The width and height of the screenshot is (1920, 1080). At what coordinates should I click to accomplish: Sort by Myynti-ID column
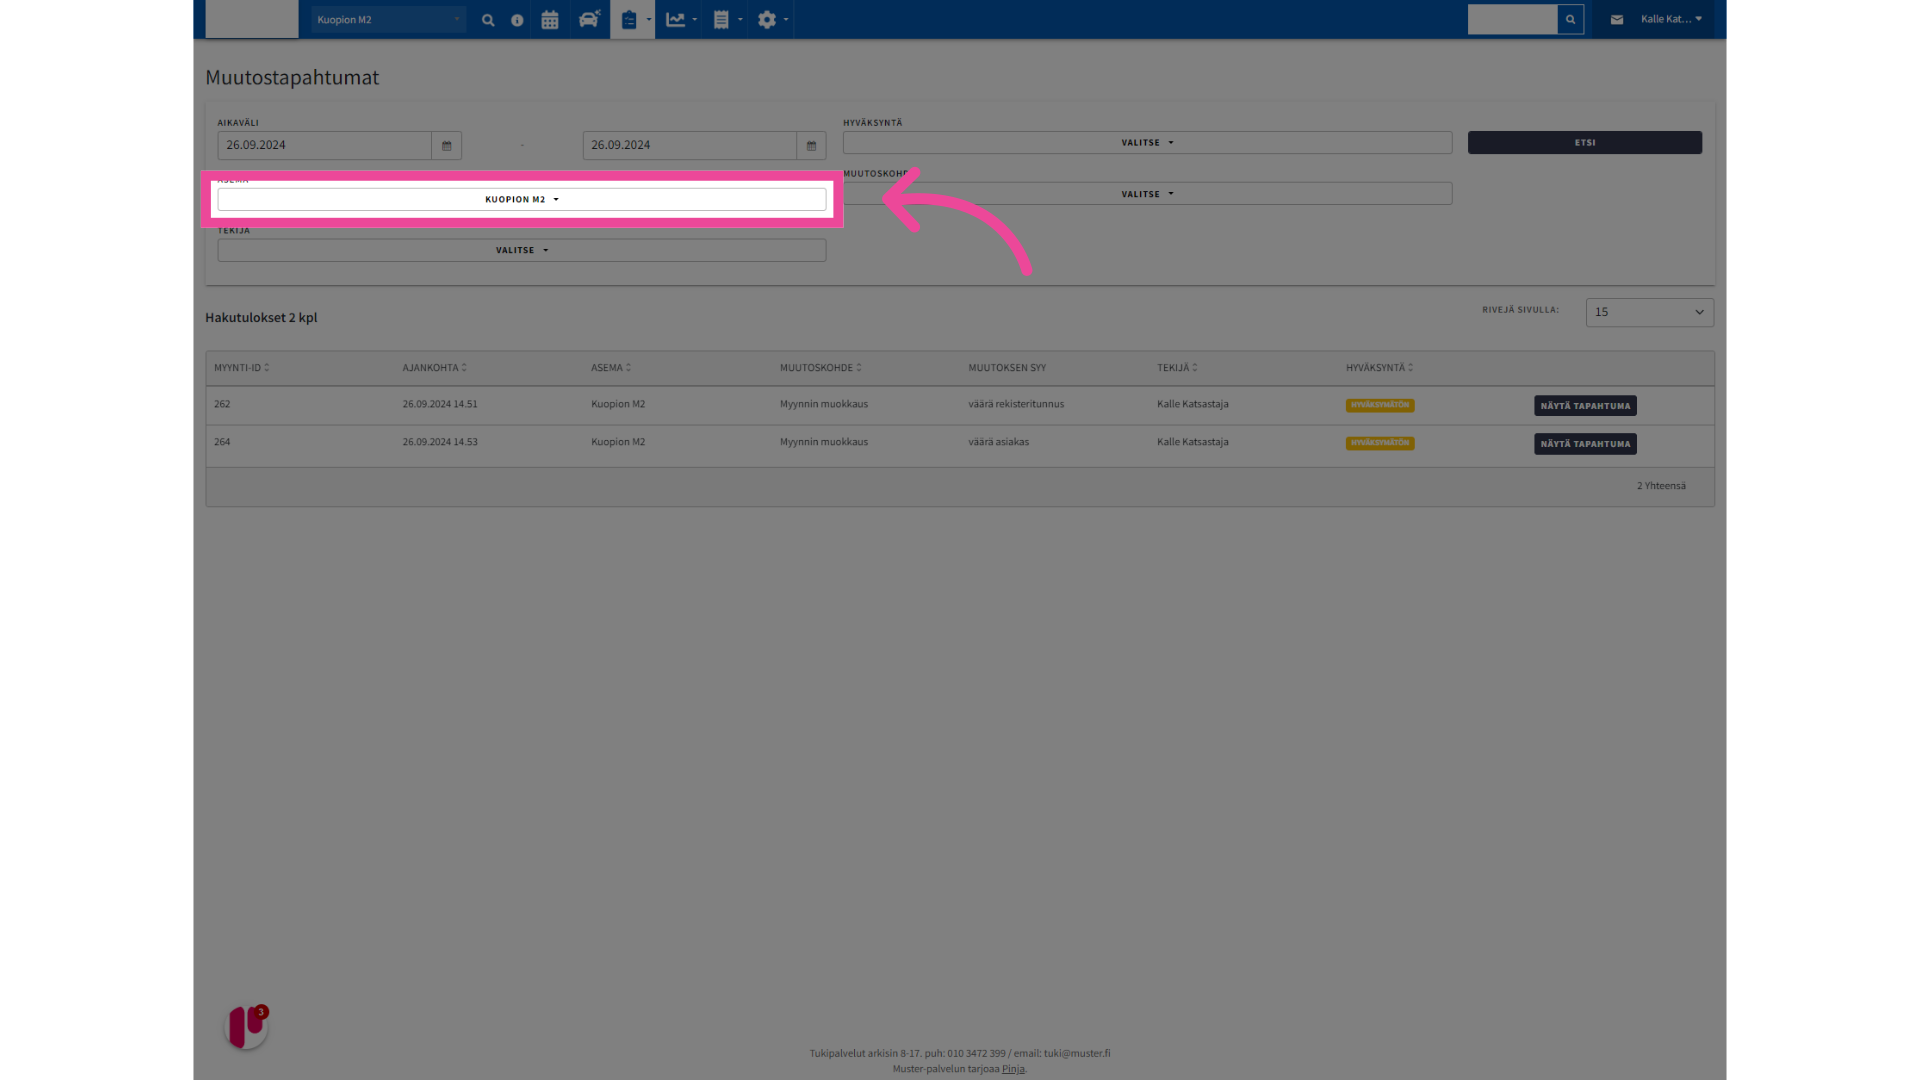pos(241,368)
